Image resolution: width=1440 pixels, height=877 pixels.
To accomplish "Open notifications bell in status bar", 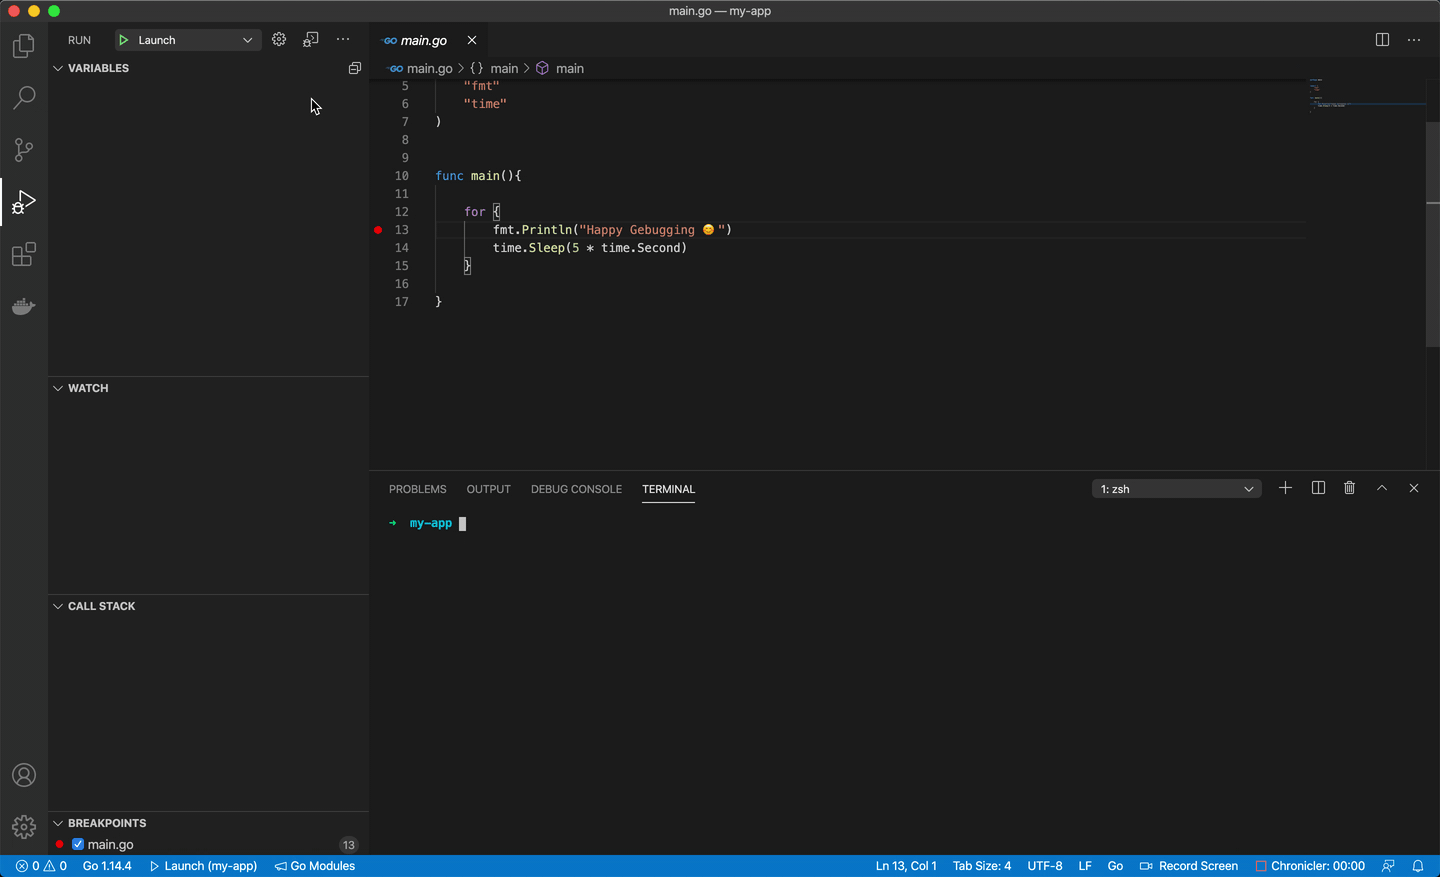I will pyautogui.click(x=1418, y=866).
